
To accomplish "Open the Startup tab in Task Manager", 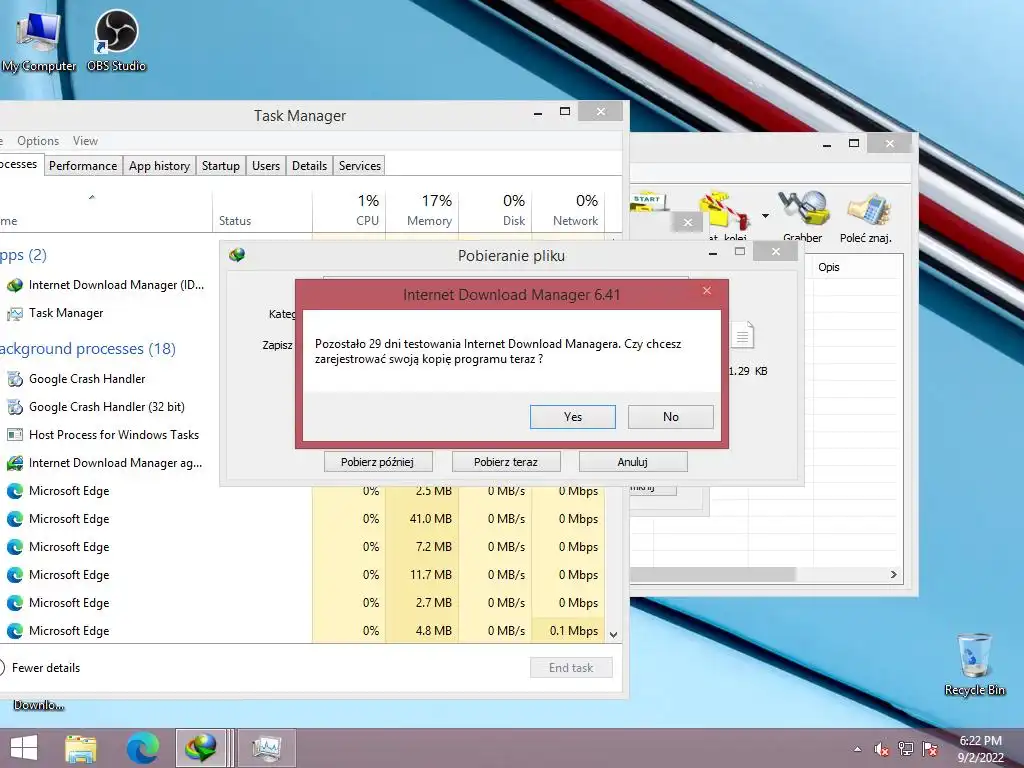I will pyautogui.click(x=221, y=166).
